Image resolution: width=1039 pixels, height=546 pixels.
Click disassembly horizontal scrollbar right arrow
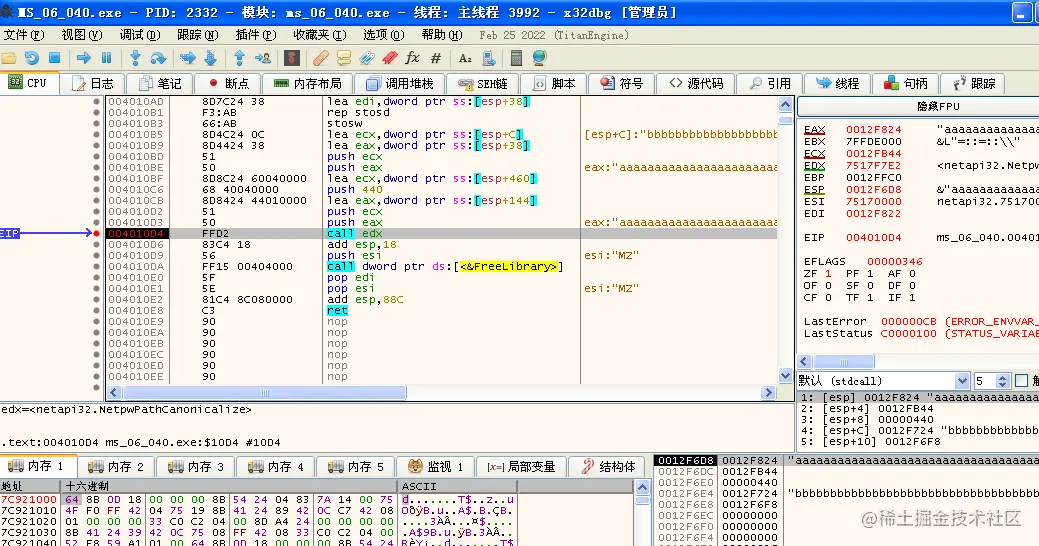768,392
